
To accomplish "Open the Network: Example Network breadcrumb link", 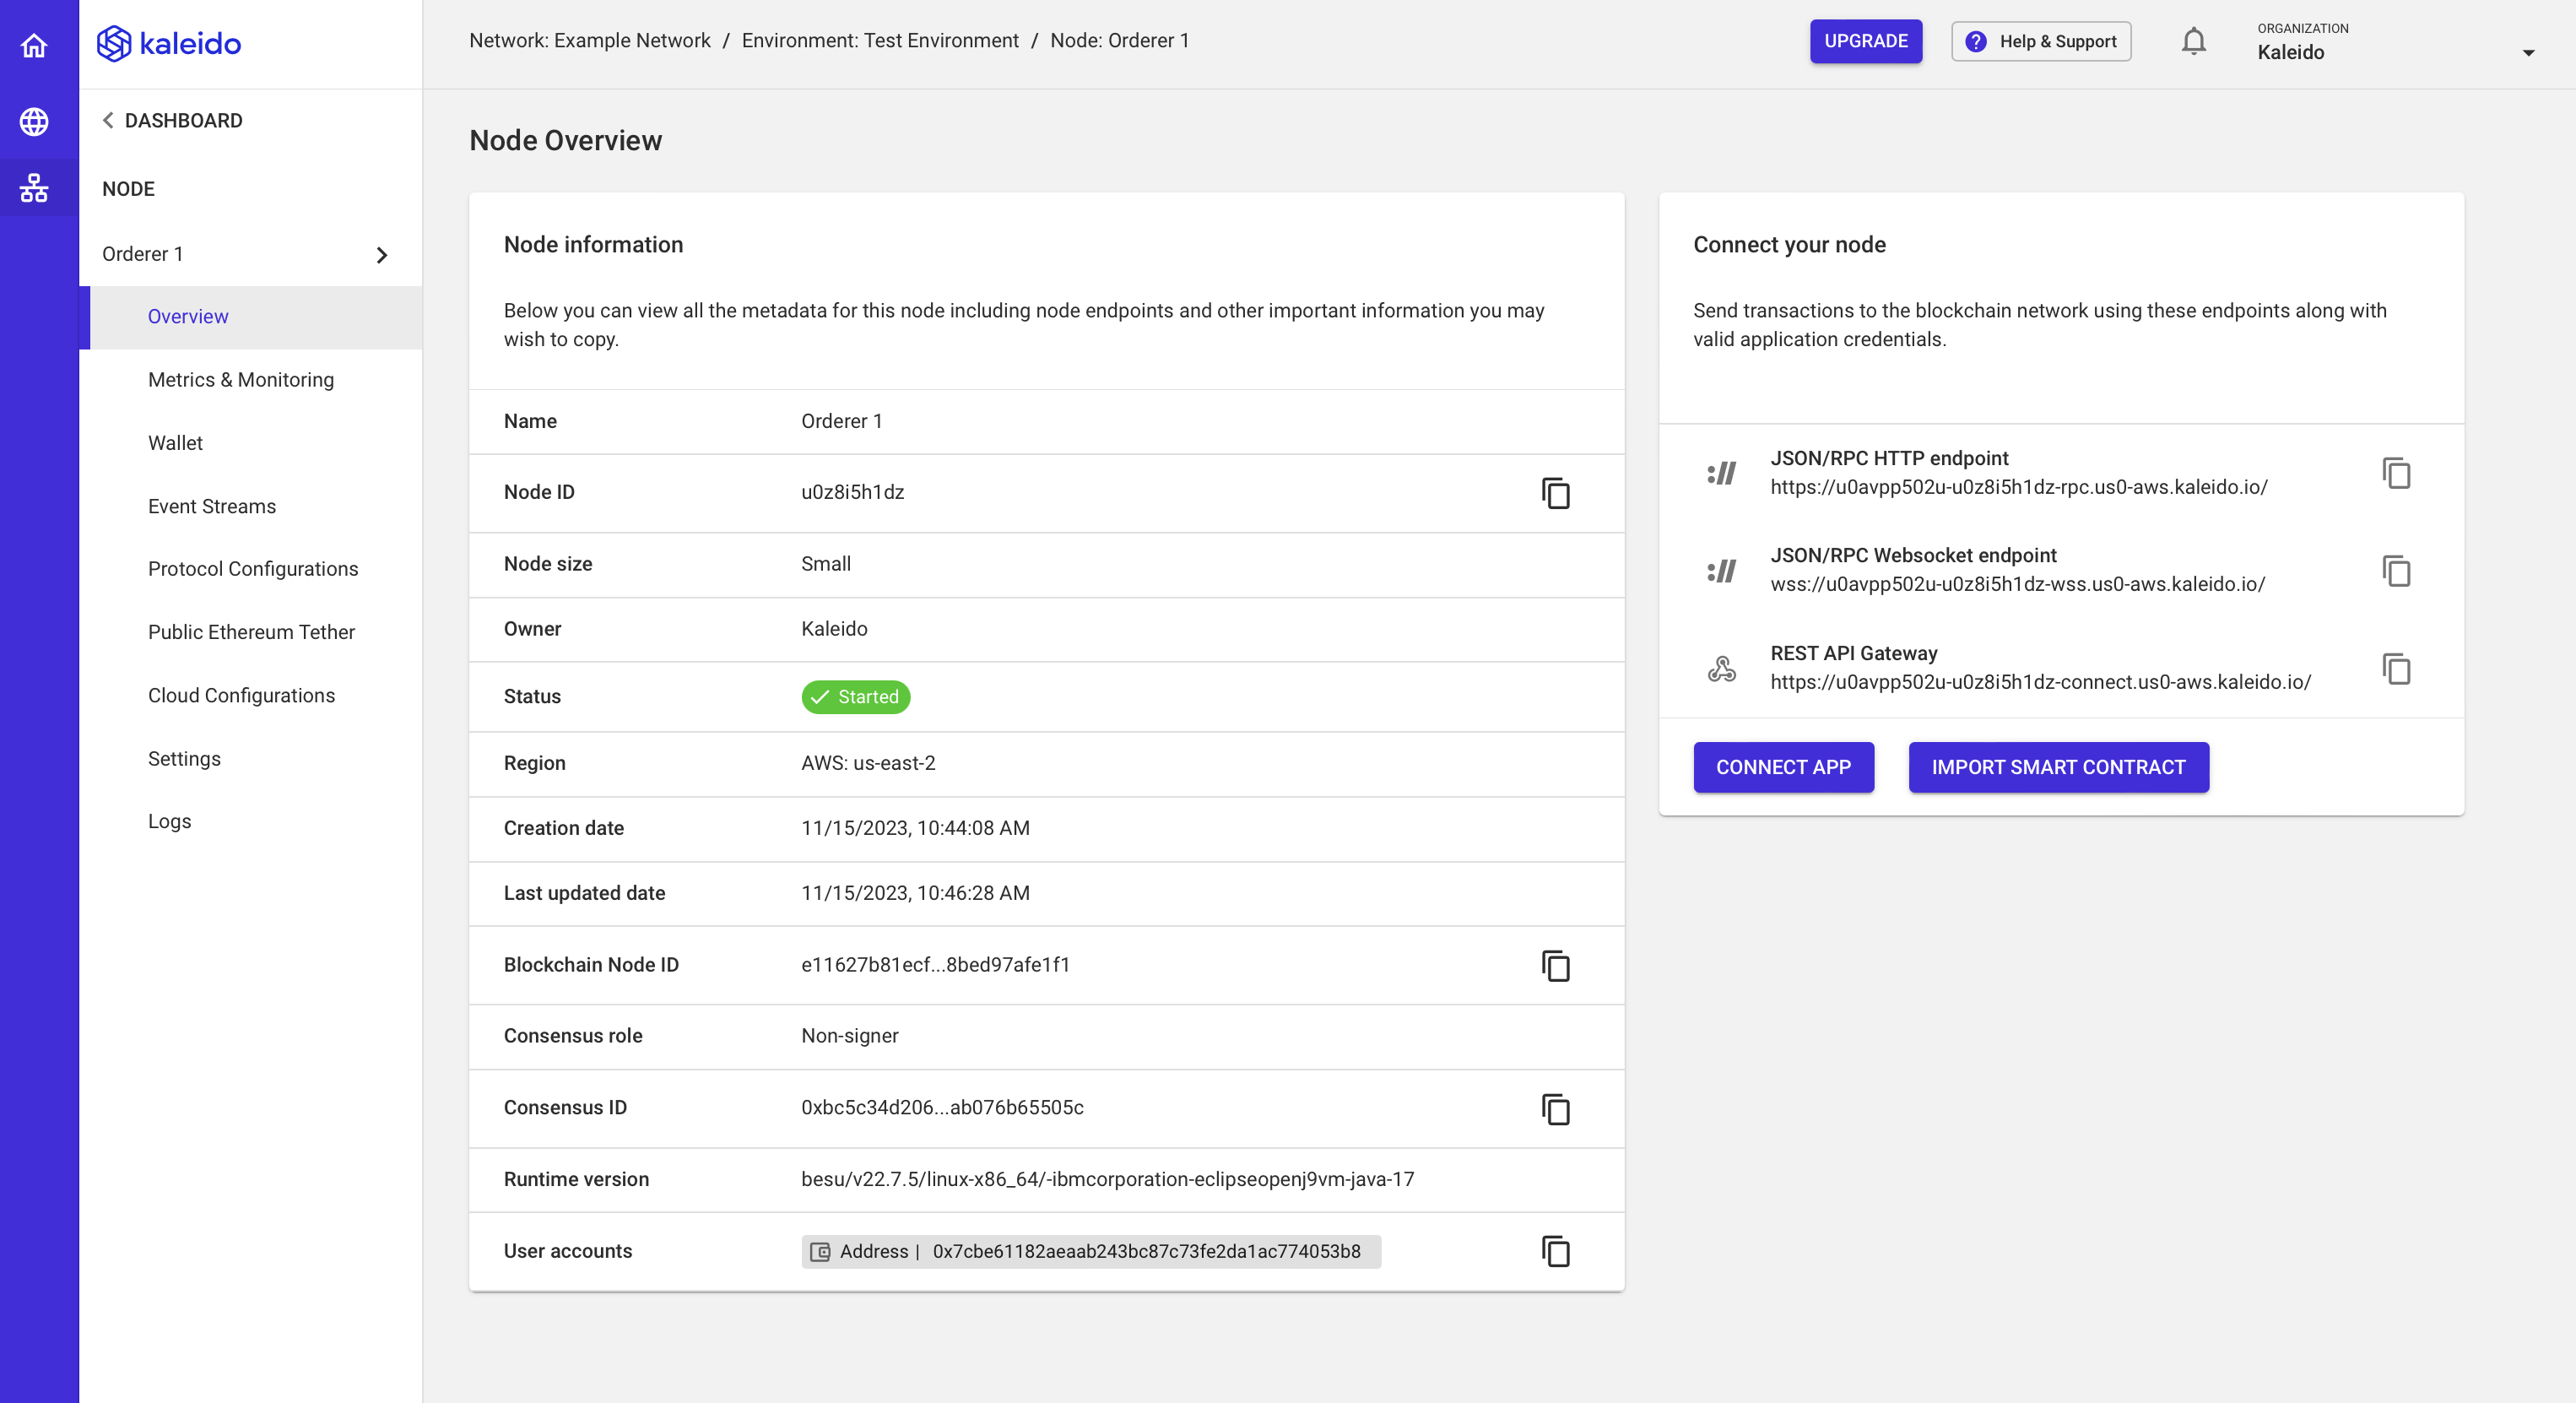I will [591, 40].
